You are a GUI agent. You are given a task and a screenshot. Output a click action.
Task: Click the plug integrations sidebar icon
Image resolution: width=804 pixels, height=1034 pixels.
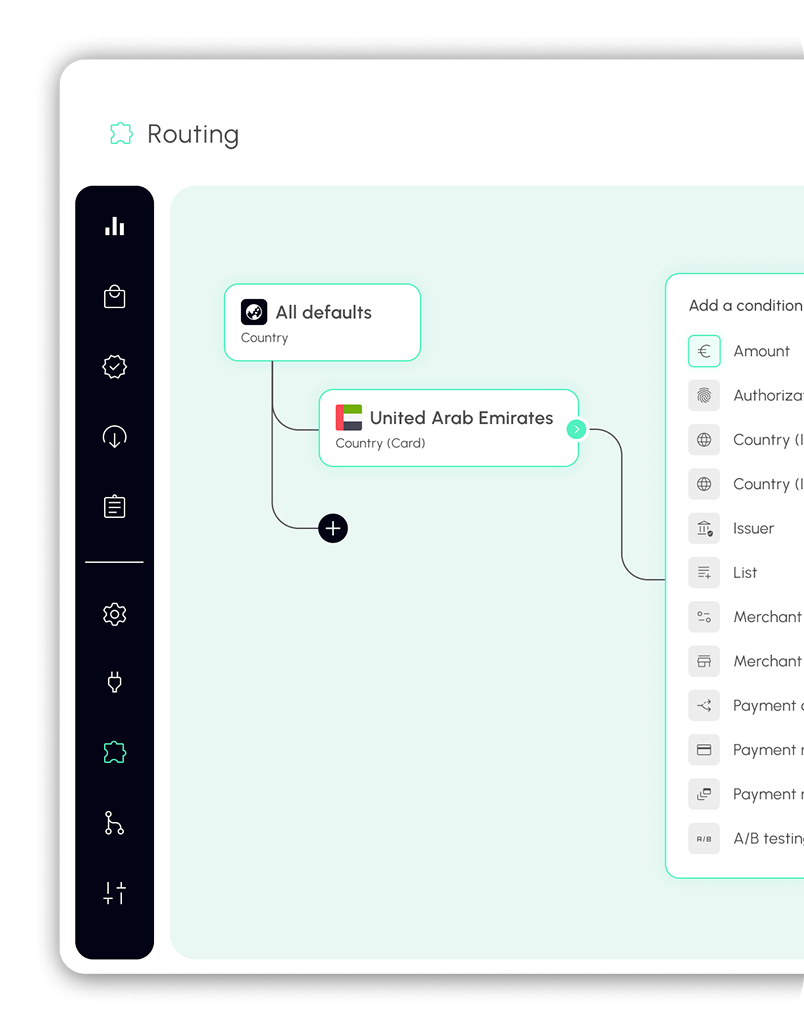115,683
